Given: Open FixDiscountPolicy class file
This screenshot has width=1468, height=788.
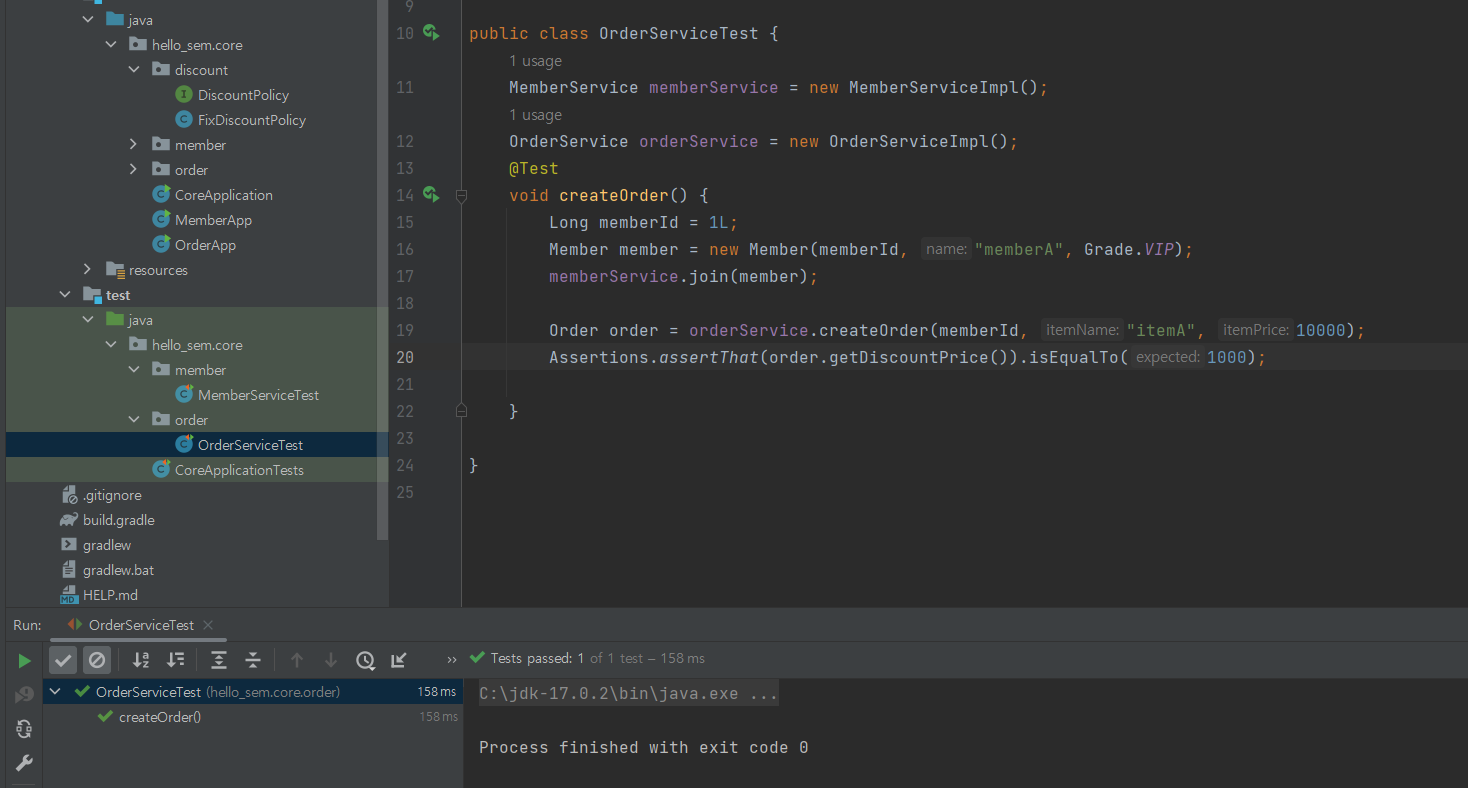Looking at the screenshot, I should [252, 120].
